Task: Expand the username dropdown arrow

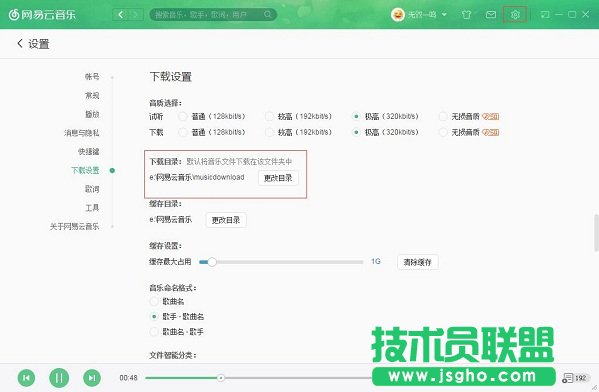Action: pos(444,15)
